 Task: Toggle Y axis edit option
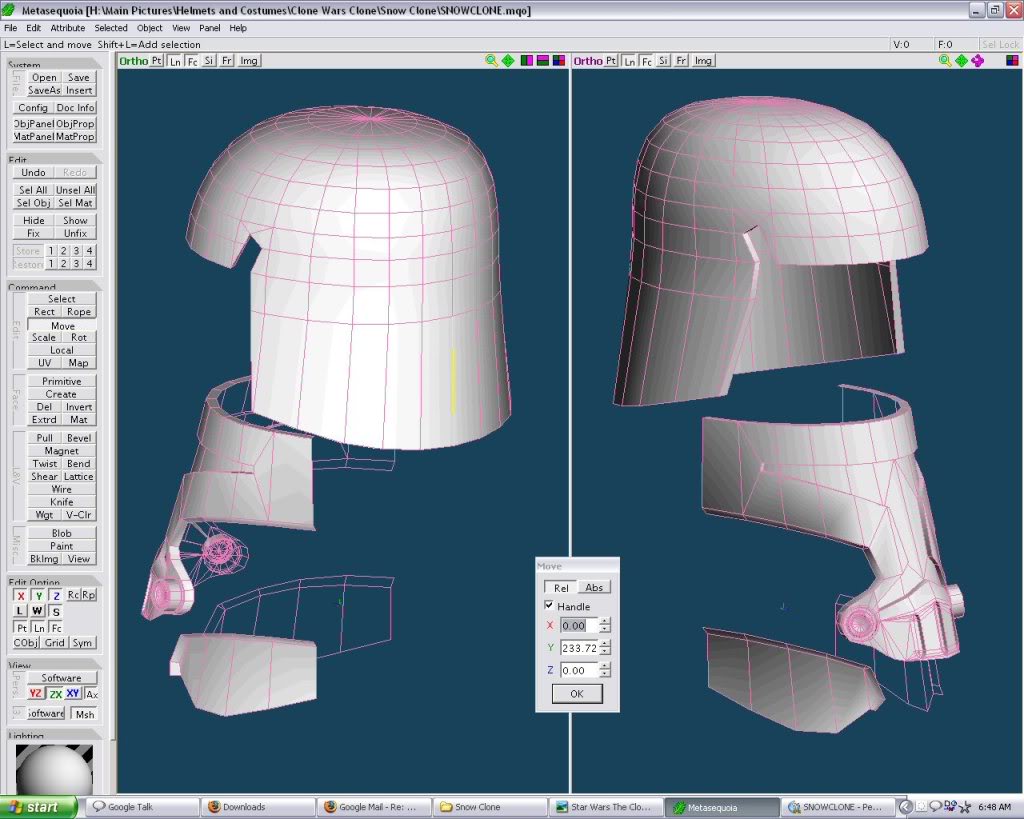[x=39, y=595]
